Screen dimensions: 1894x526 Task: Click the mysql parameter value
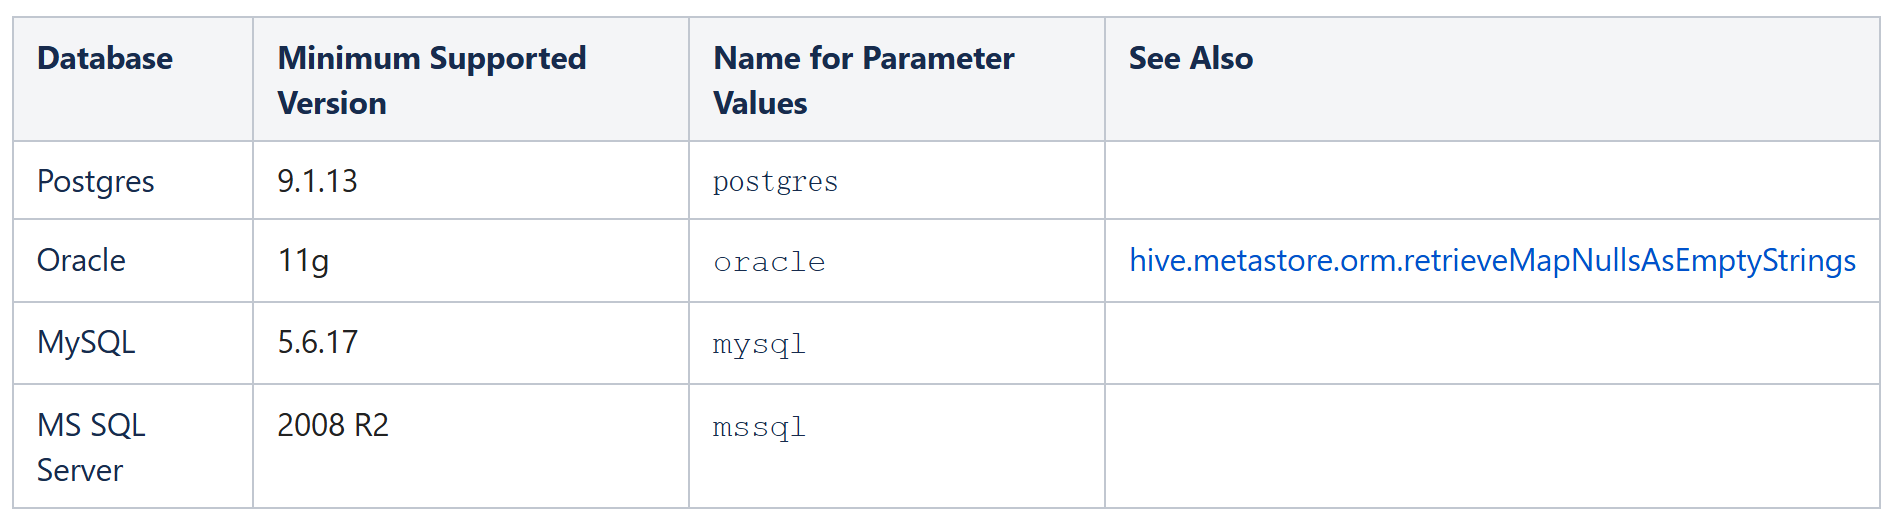point(759,344)
